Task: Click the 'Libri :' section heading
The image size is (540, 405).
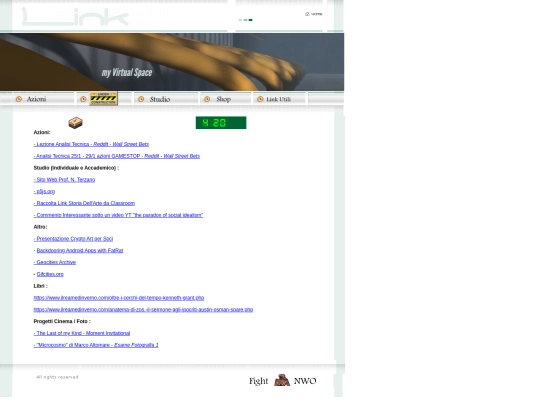Action: point(40,286)
